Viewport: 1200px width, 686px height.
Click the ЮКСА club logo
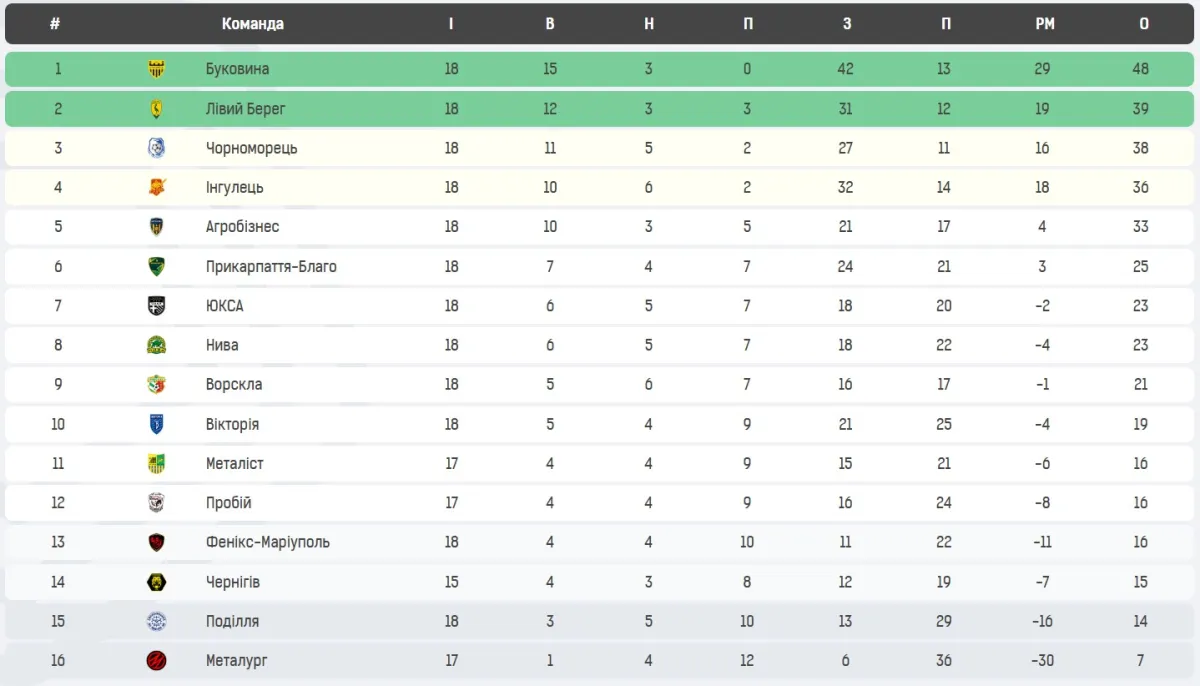pyautogui.click(x=156, y=306)
